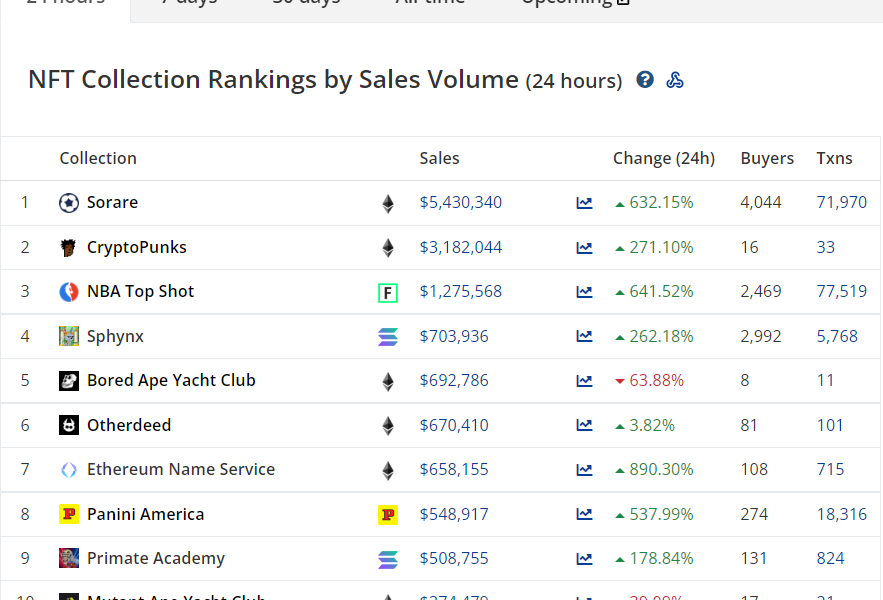Click the $703,936 sales value
The height and width of the screenshot is (600, 883).
[x=454, y=336]
